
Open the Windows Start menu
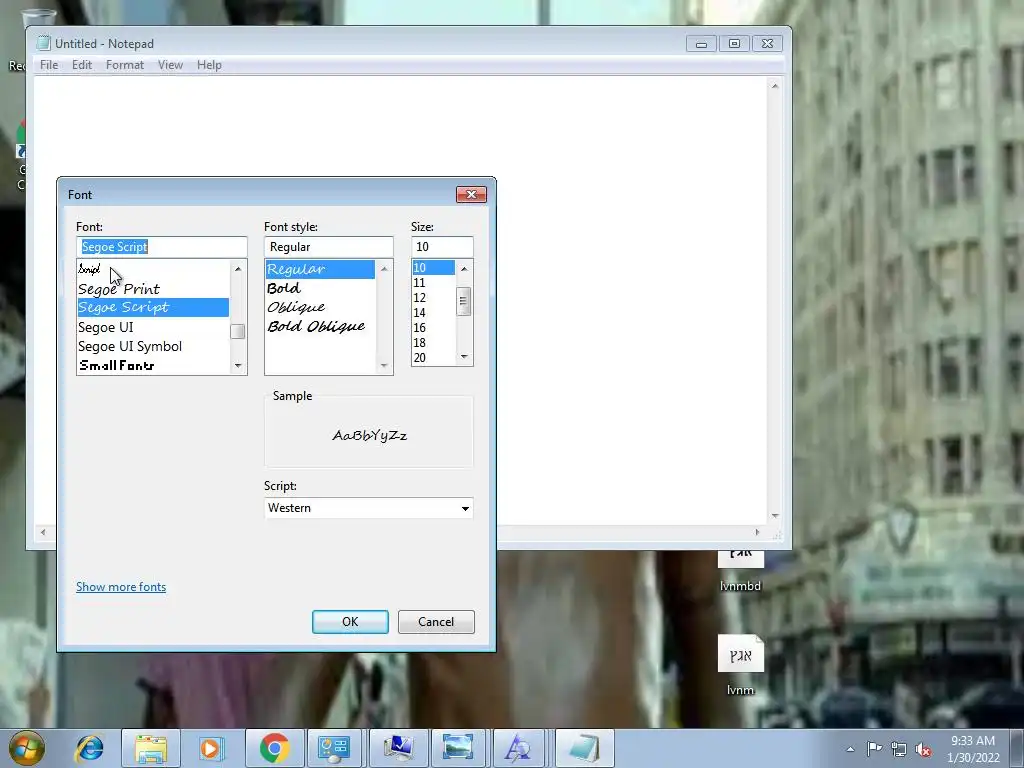click(x=27, y=748)
